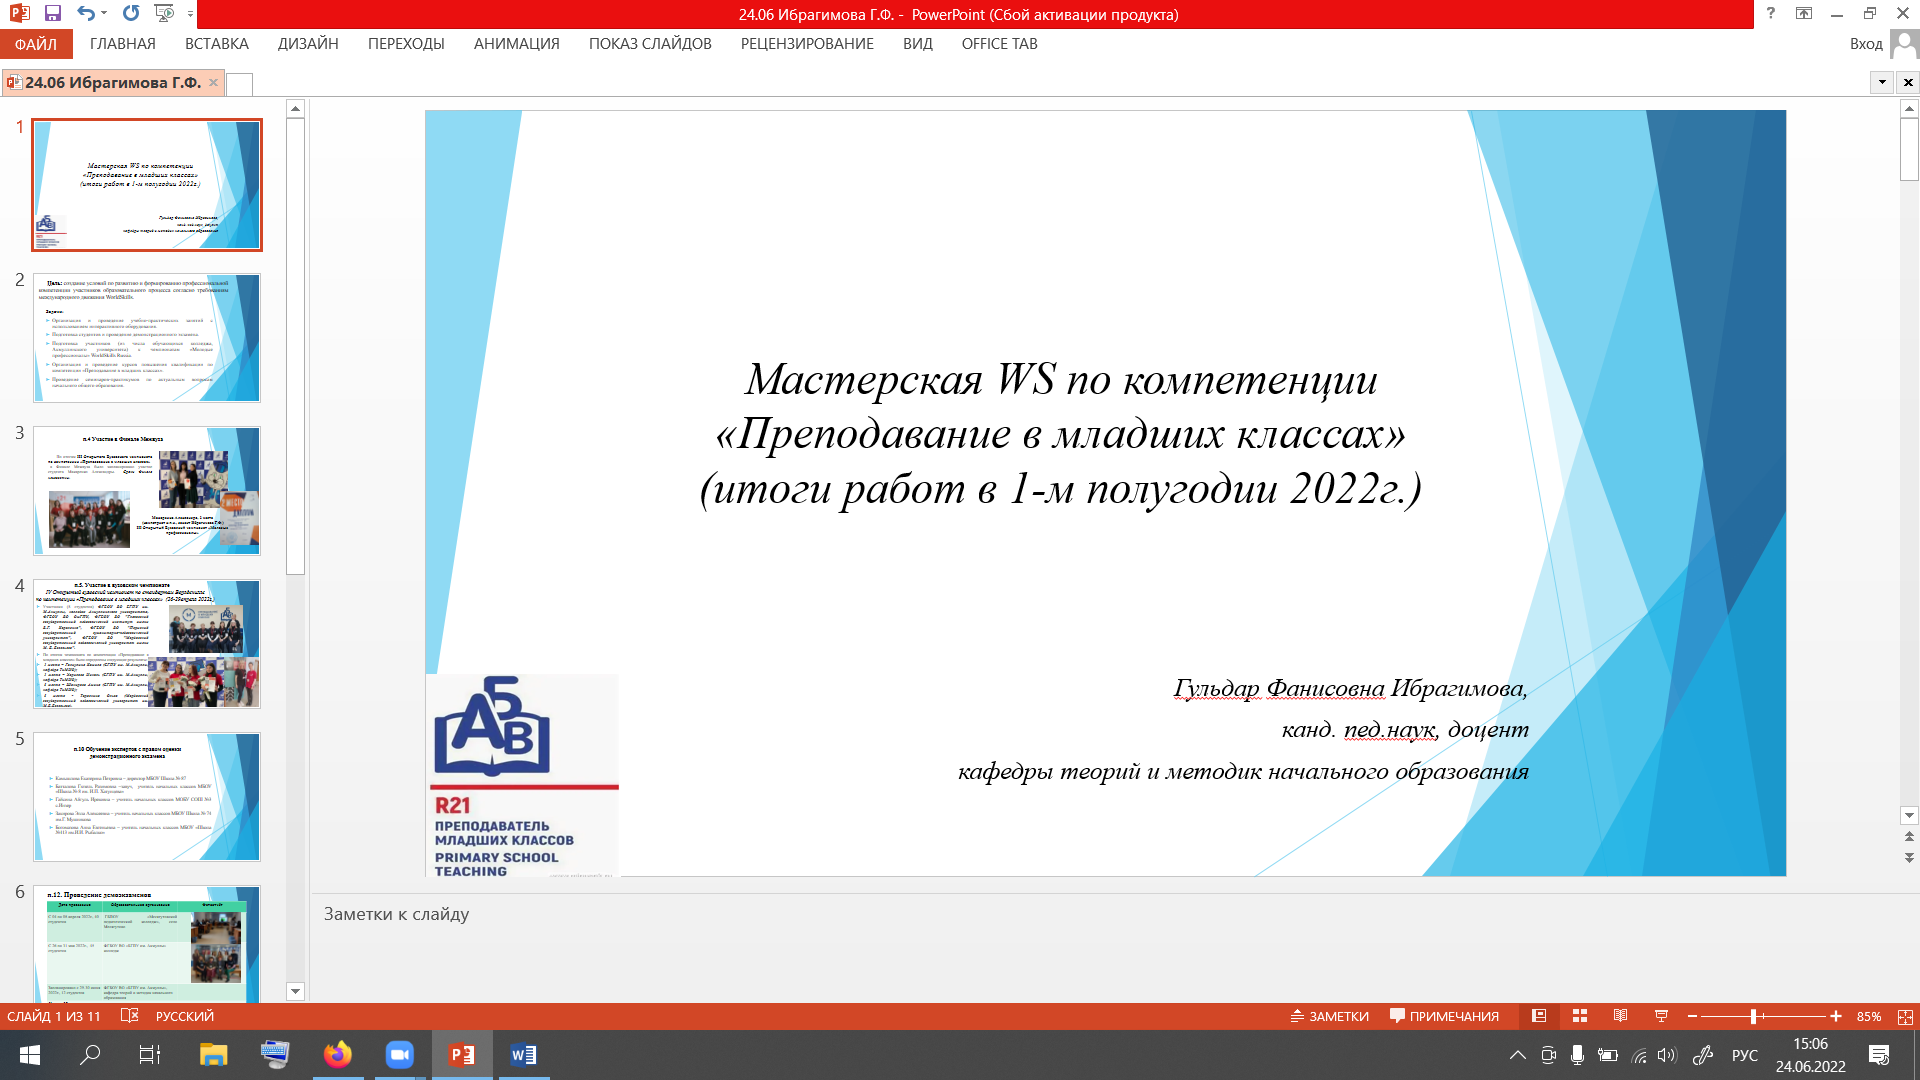Open Office Tab document list dropdown
The image size is (1920, 1080).
point(1882,82)
